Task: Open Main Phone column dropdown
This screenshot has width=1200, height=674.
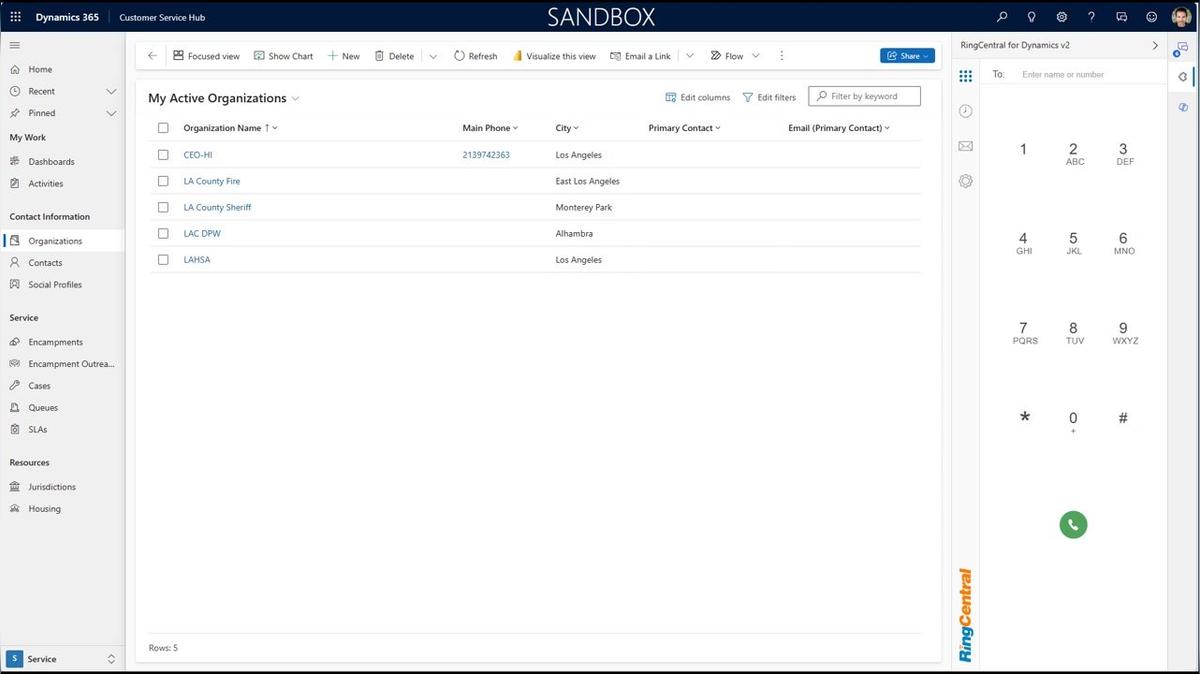Action: point(516,128)
